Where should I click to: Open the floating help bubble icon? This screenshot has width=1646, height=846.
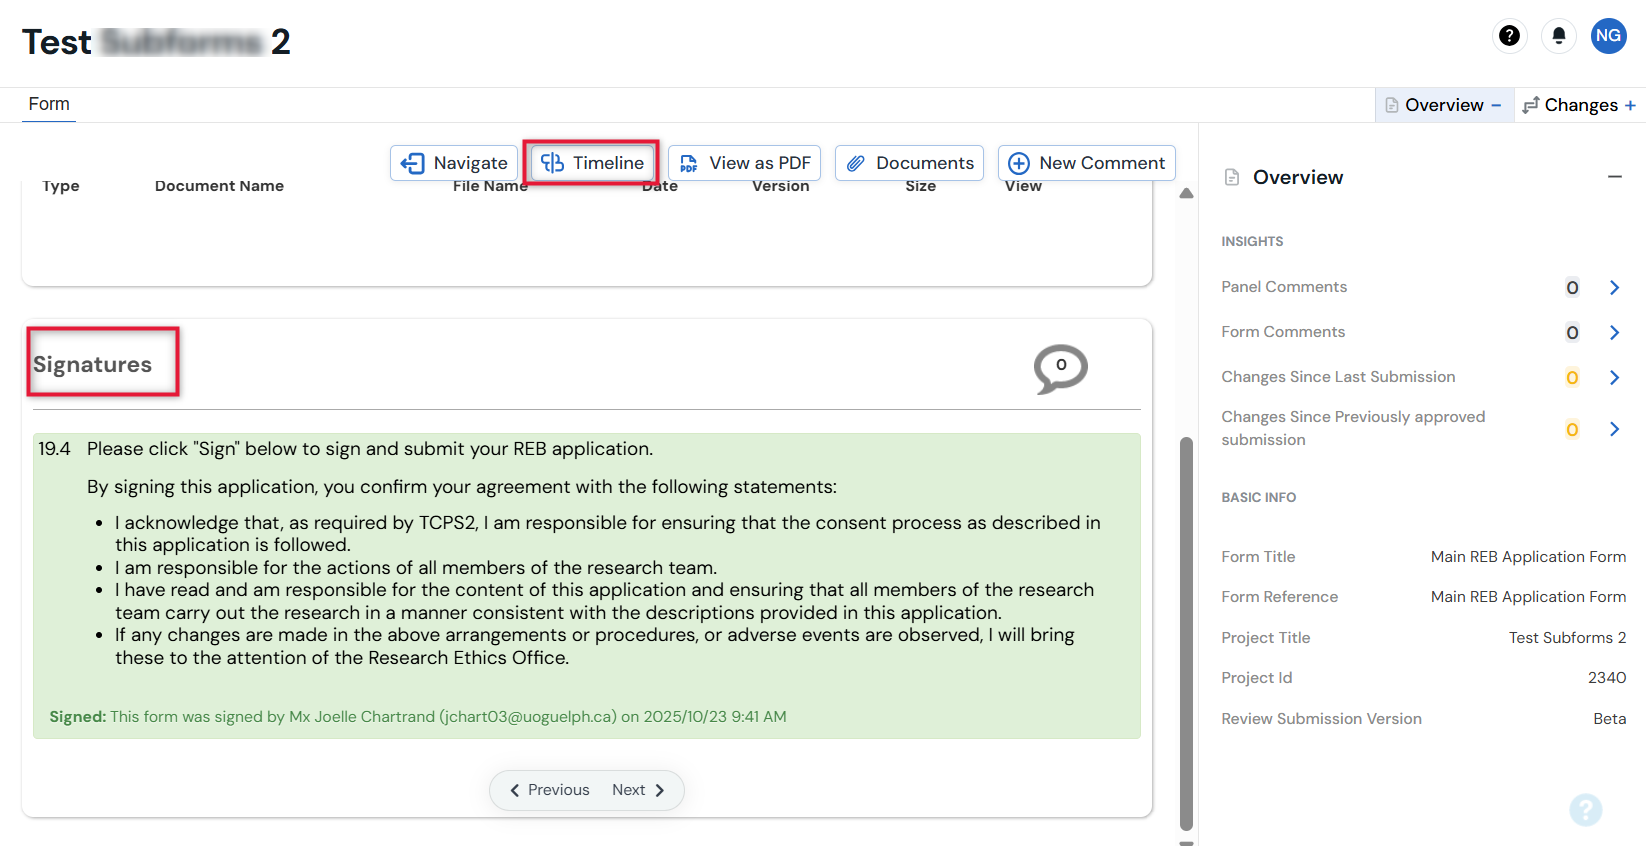1585,809
